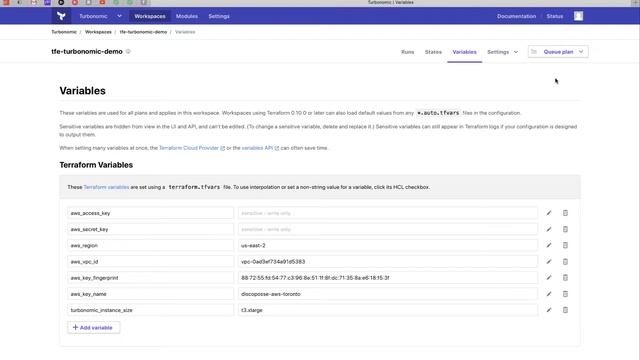
Task: Click the vpc-0ad3ef734a91d5383 value field
Action: [388, 262]
